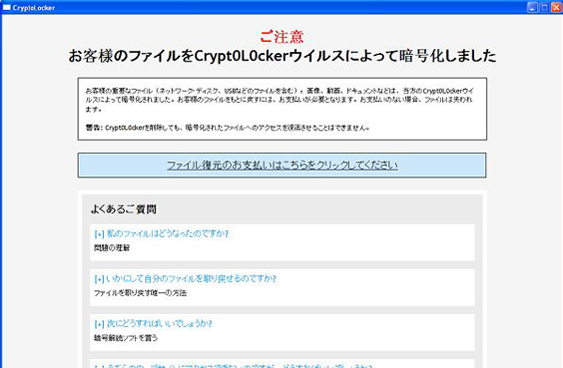Click the 'Crypt0L0cker' headline about encrypted files
Viewport: 563px width, 368px height.
click(282, 56)
